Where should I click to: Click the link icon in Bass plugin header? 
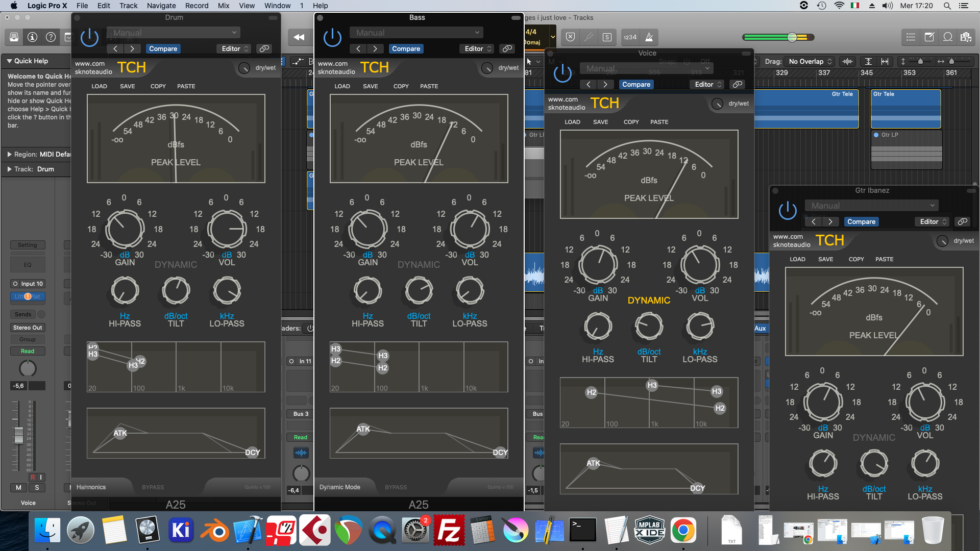[x=507, y=49]
